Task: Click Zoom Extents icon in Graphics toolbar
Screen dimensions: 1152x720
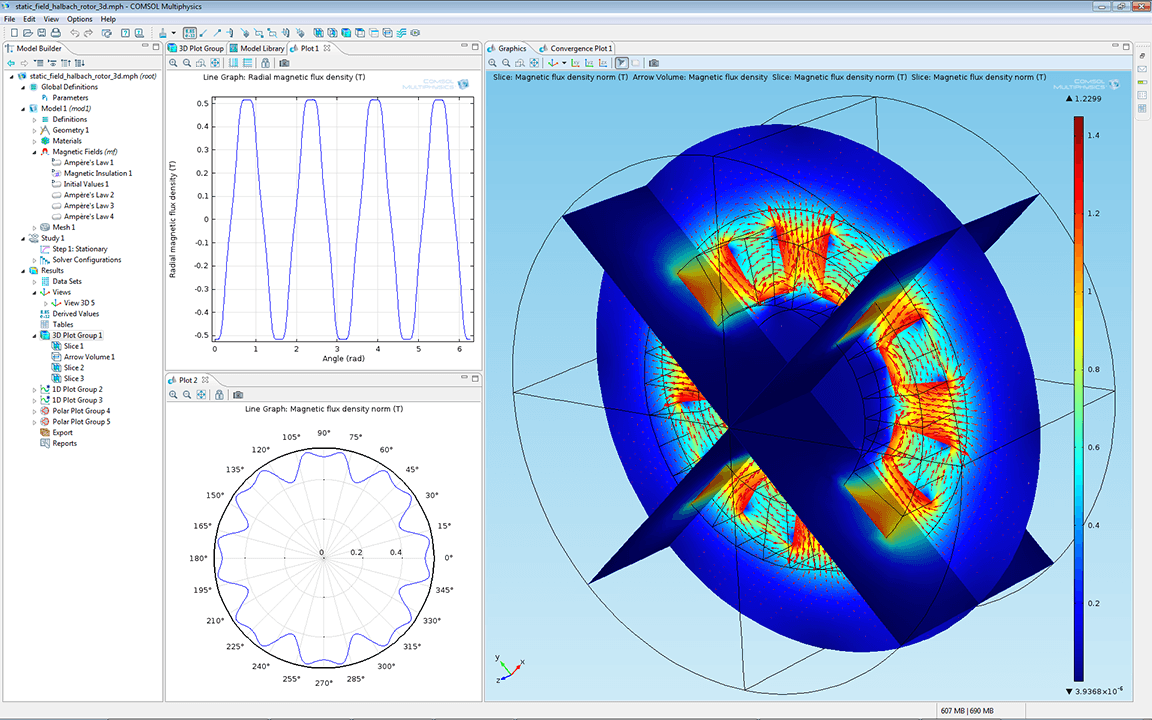Action: pyautogui.click(x=534, y=63)
